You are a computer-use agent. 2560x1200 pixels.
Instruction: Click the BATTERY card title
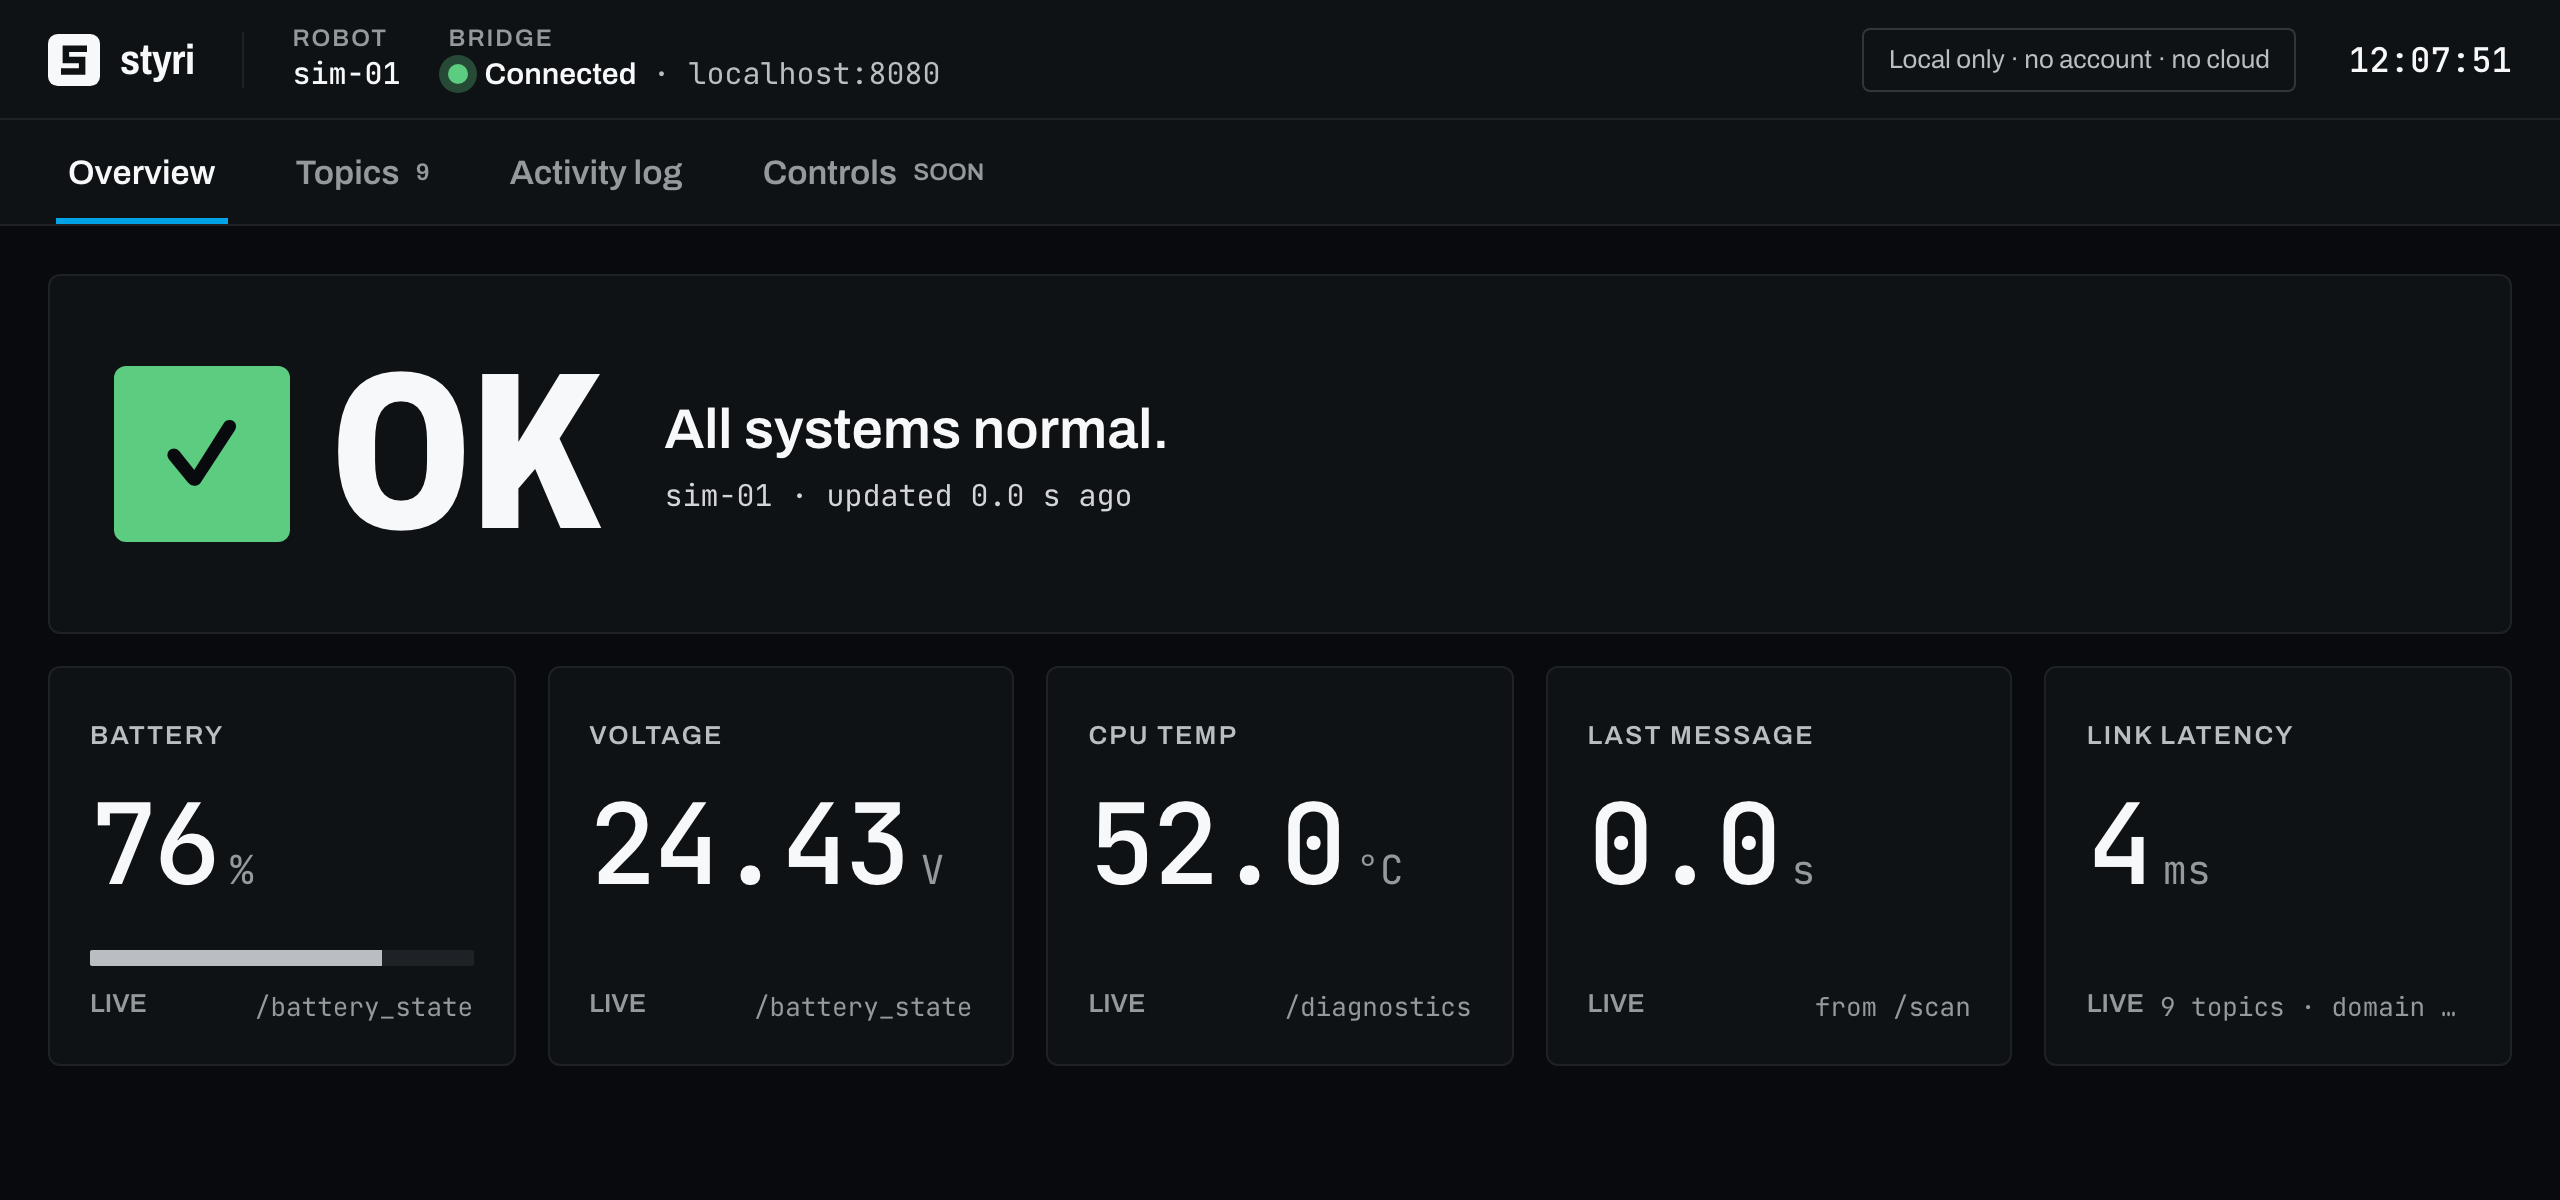157,735
